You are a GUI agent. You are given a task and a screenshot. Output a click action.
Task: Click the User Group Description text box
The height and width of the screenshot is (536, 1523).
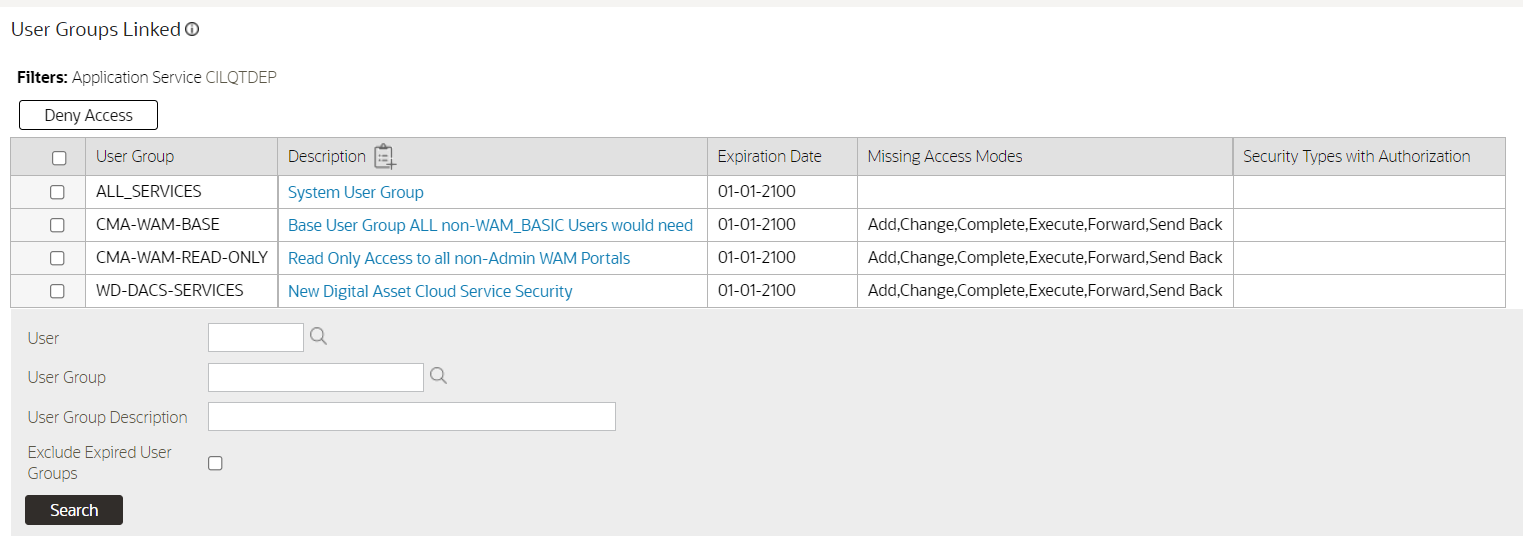point(411,417)
